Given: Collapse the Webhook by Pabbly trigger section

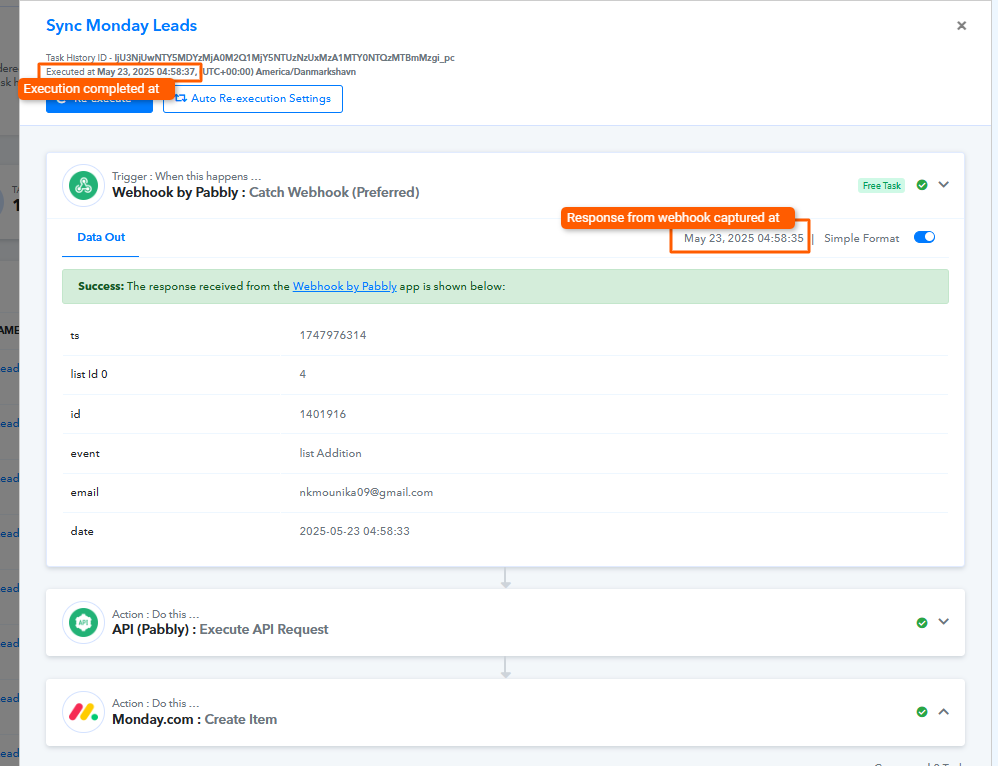Looking at the screenshot, I should pos(943,185).
